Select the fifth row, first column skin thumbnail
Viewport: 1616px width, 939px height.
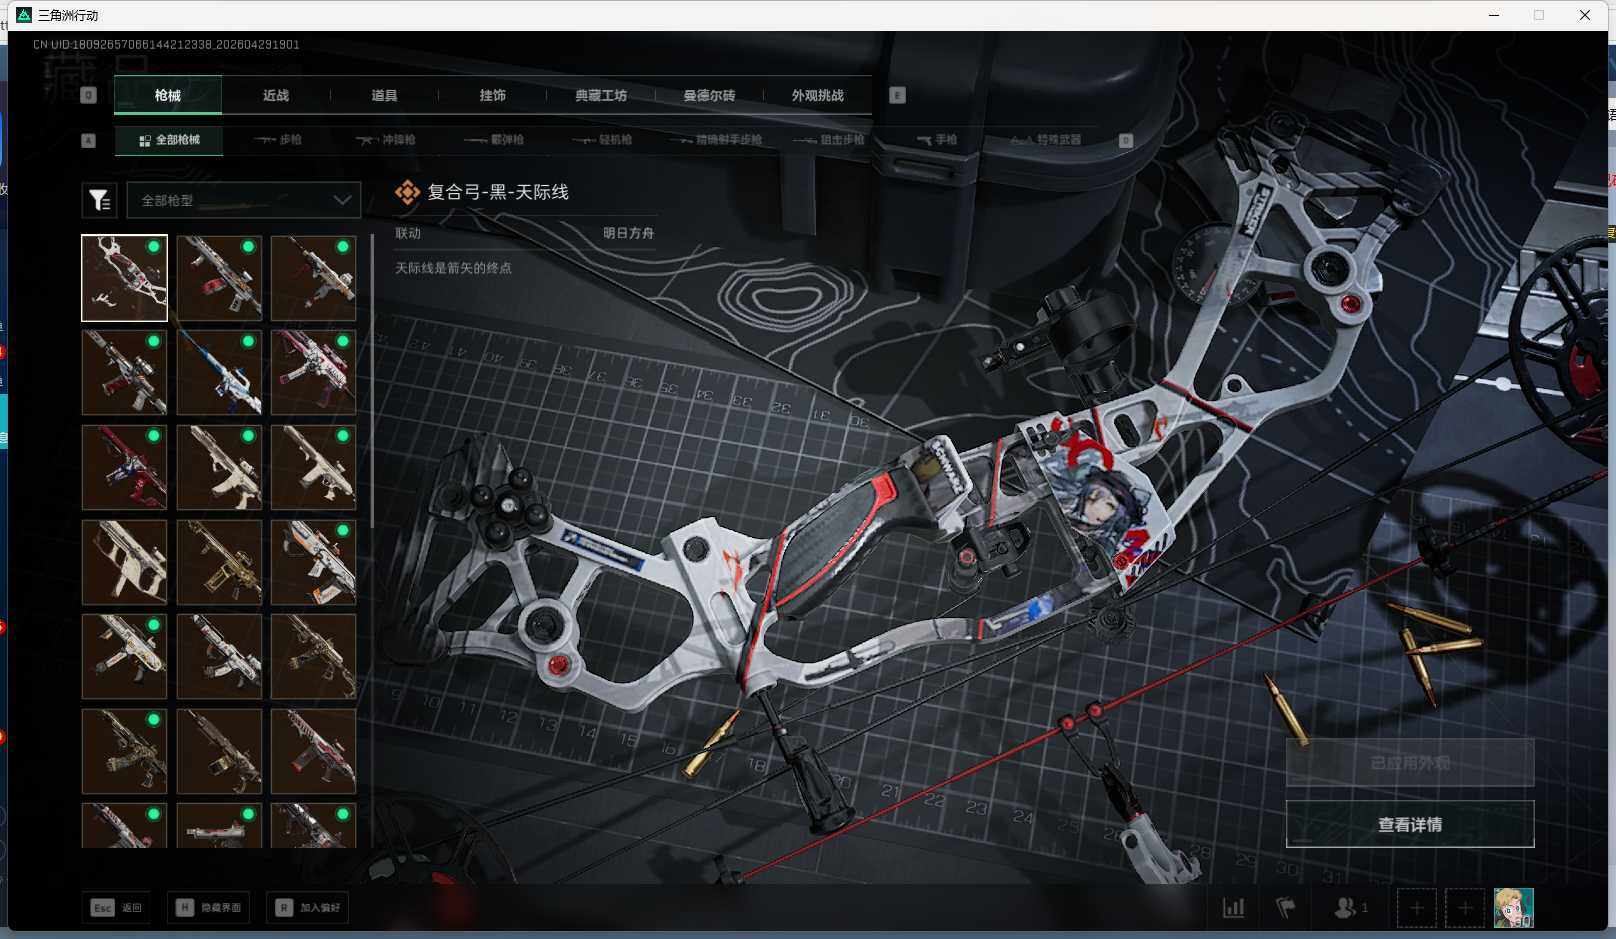pyautogui.click(x=124, y=656)
